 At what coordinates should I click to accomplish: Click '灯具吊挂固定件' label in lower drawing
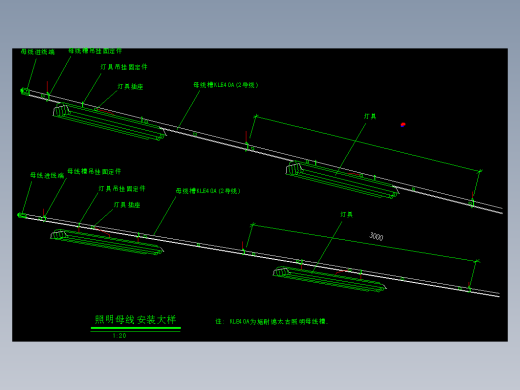click(x=122, y=189)
